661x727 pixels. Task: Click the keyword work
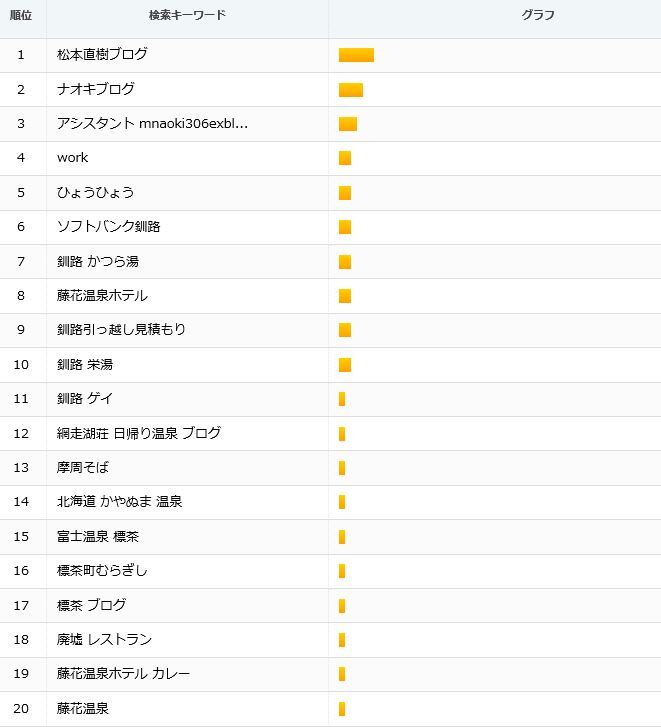coord(72,158)
